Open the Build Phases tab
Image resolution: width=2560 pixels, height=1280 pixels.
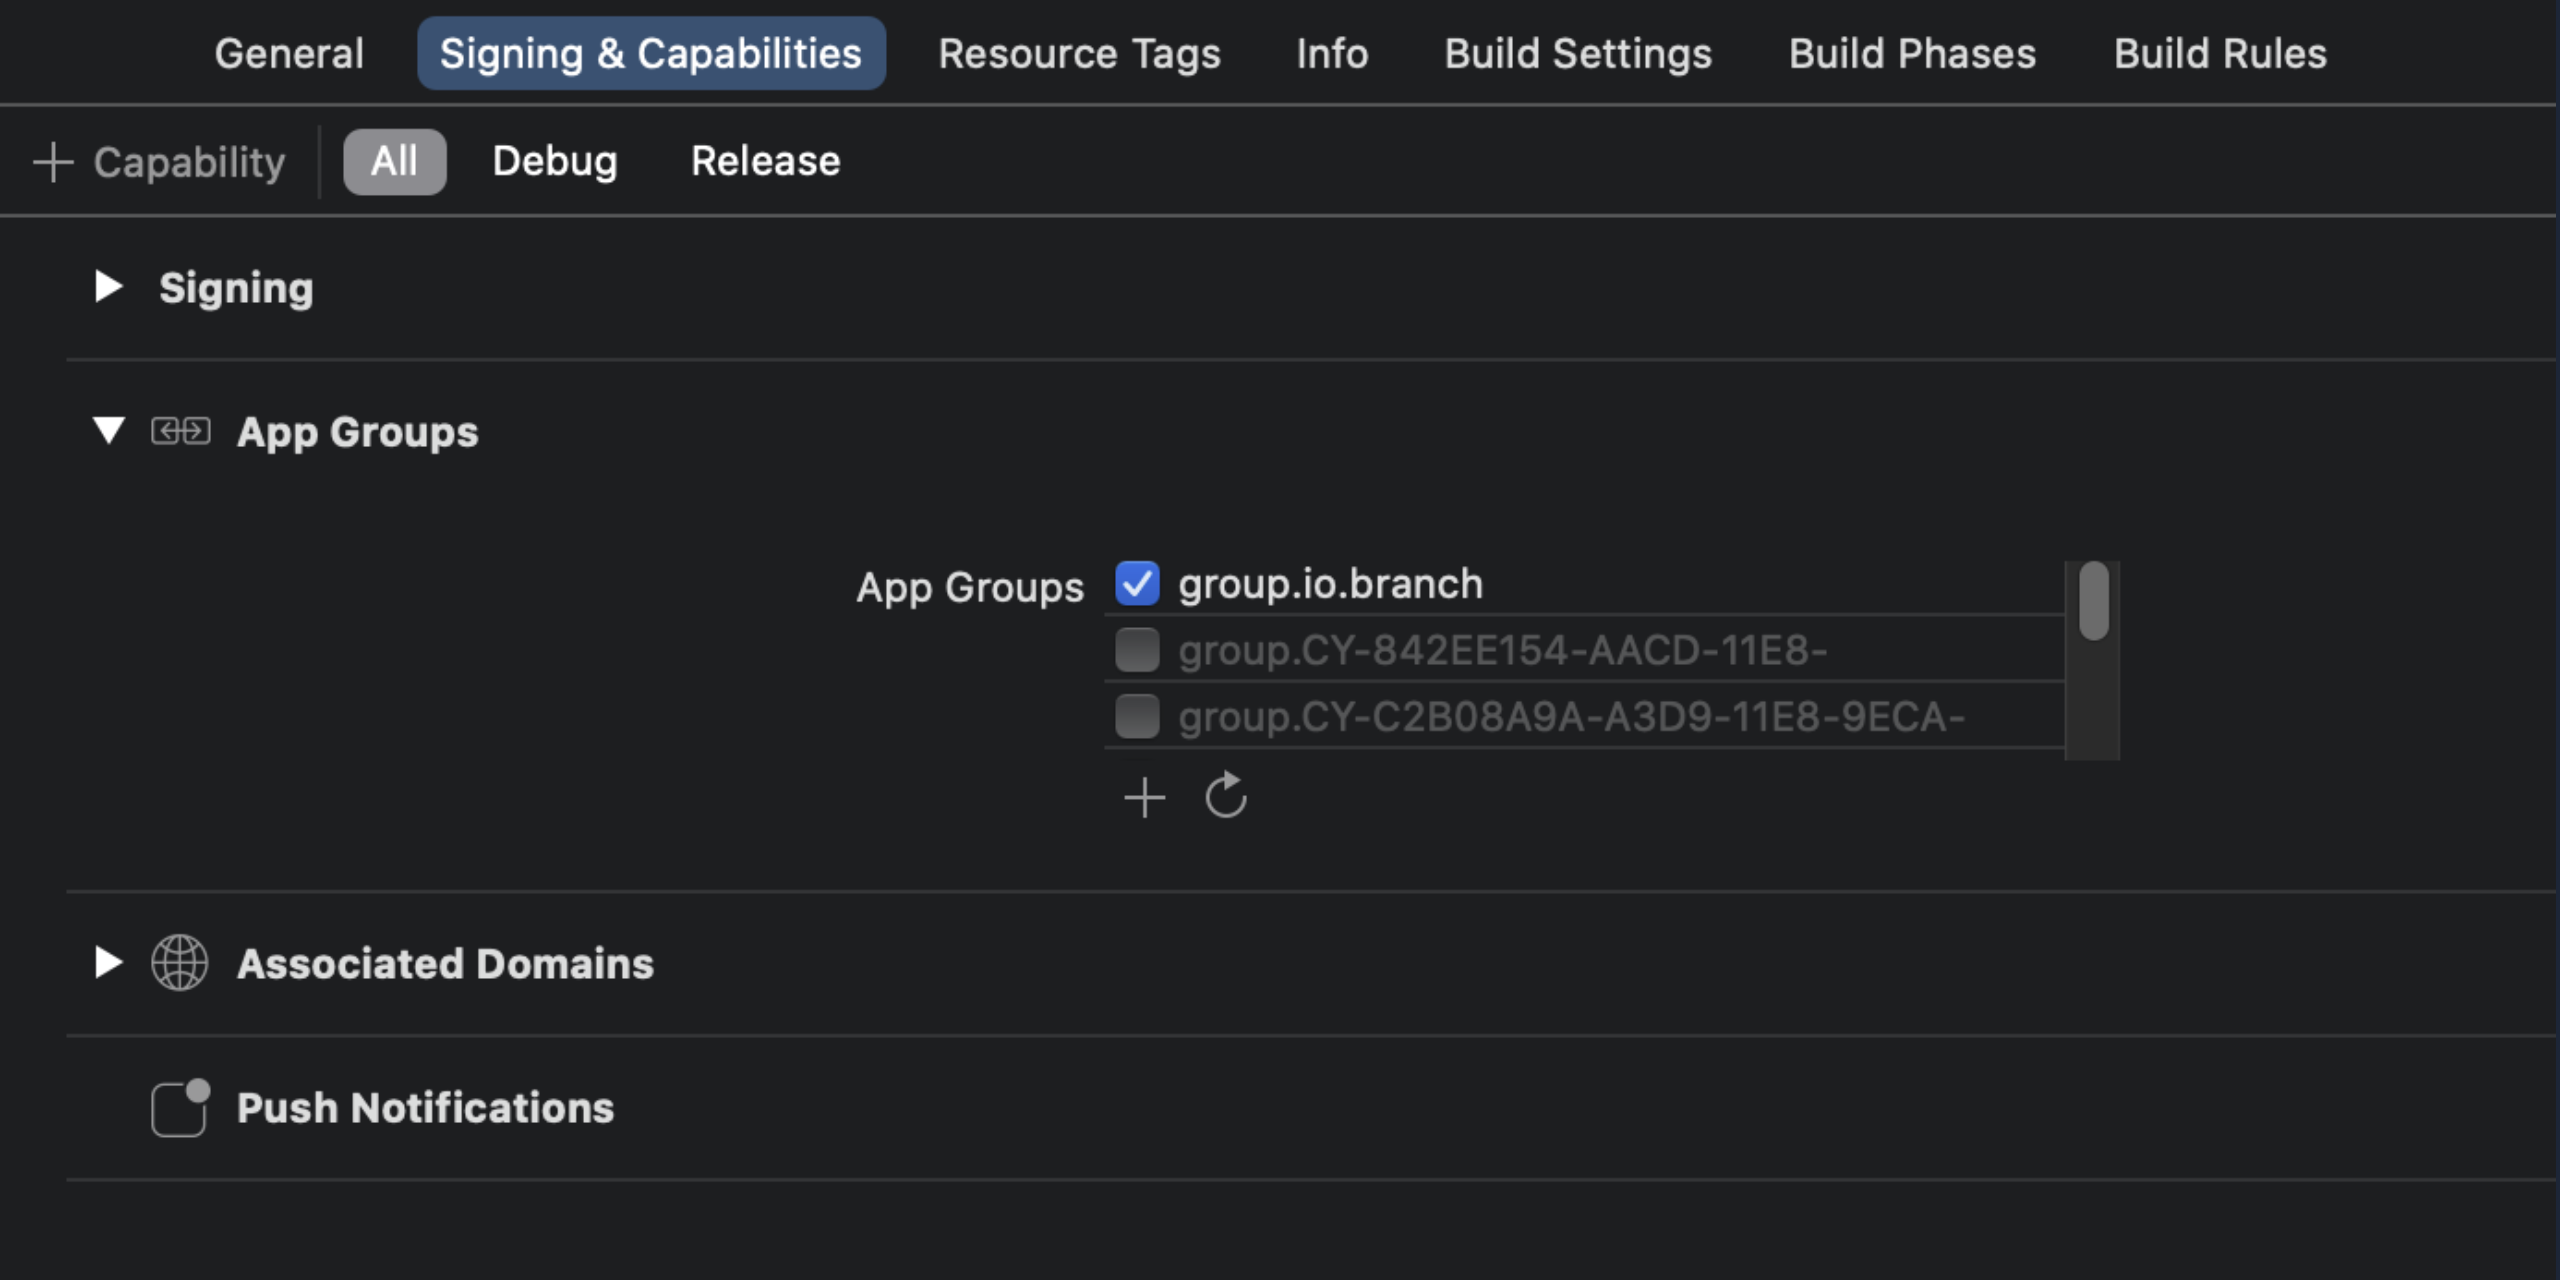tap(1912, 53)
